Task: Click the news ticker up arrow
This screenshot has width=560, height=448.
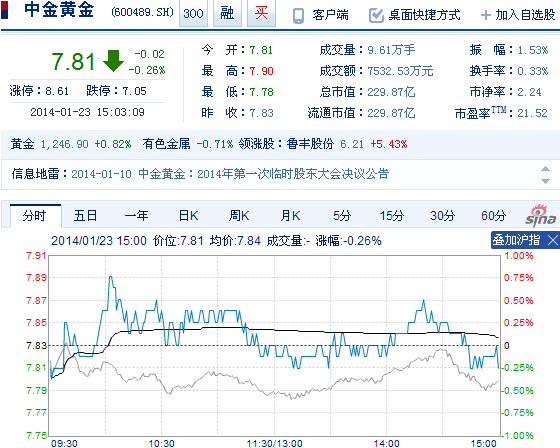Action: [x=545, y=169]
